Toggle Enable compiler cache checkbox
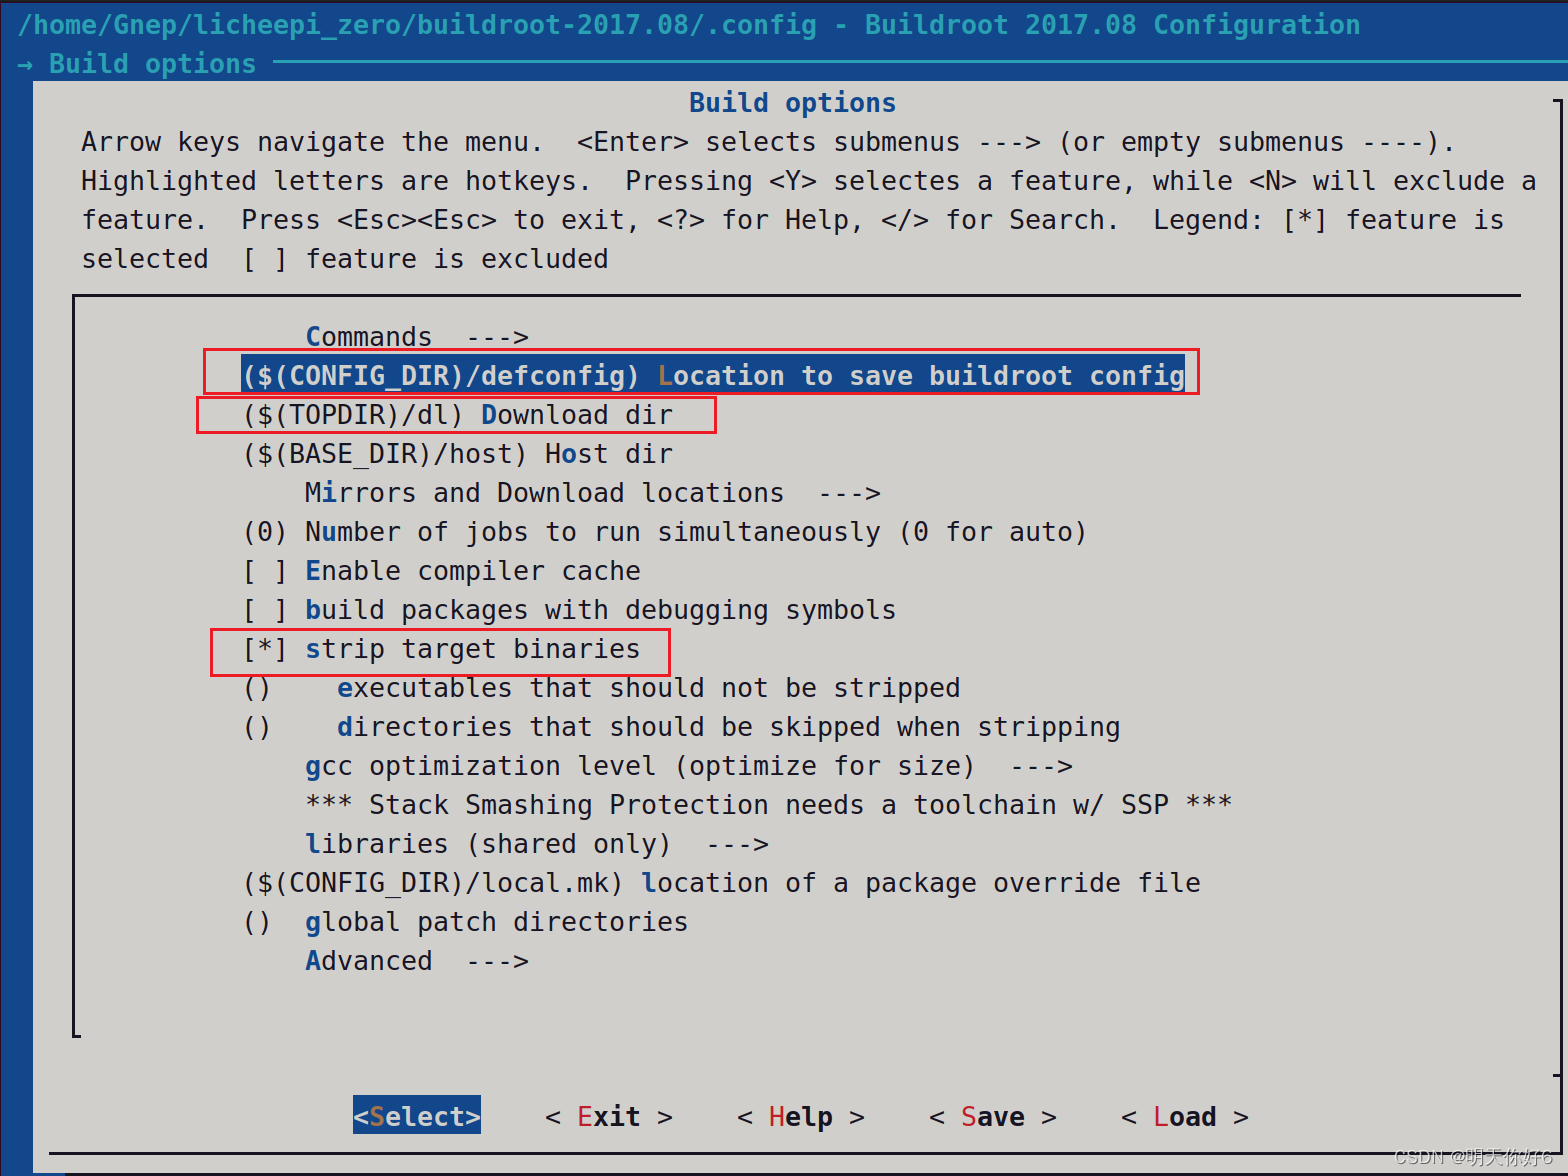This screenshot has width=1568, height=1176. coord(442,571)
